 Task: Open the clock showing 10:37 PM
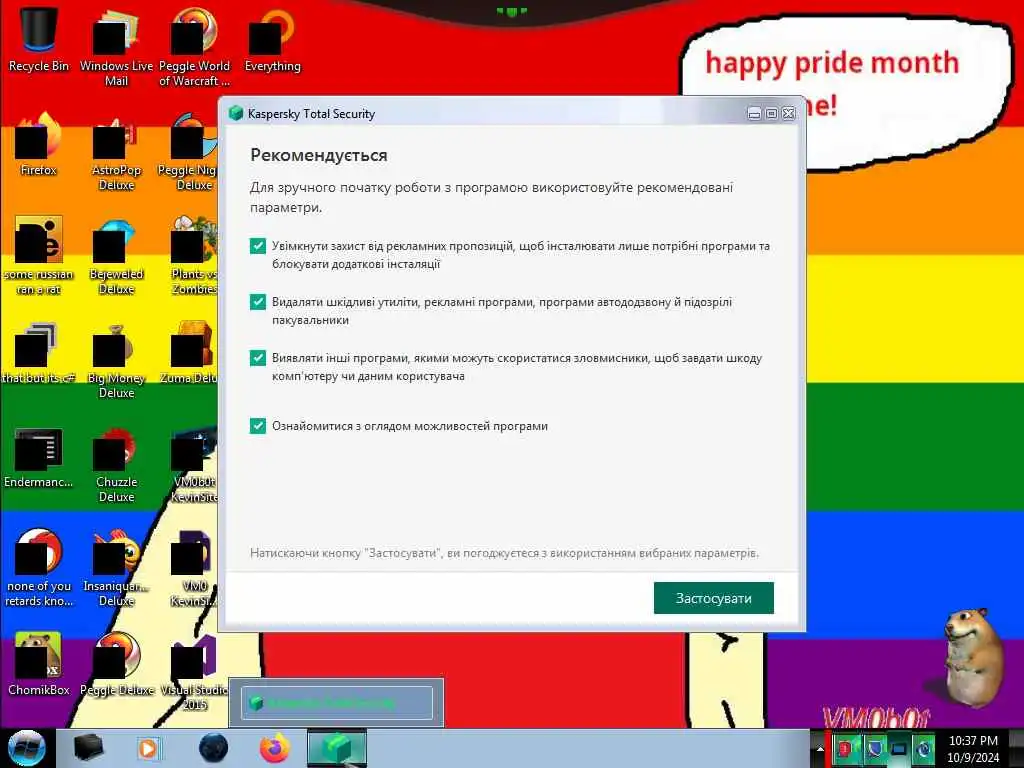pyautogui.click(x=973, y=748)
